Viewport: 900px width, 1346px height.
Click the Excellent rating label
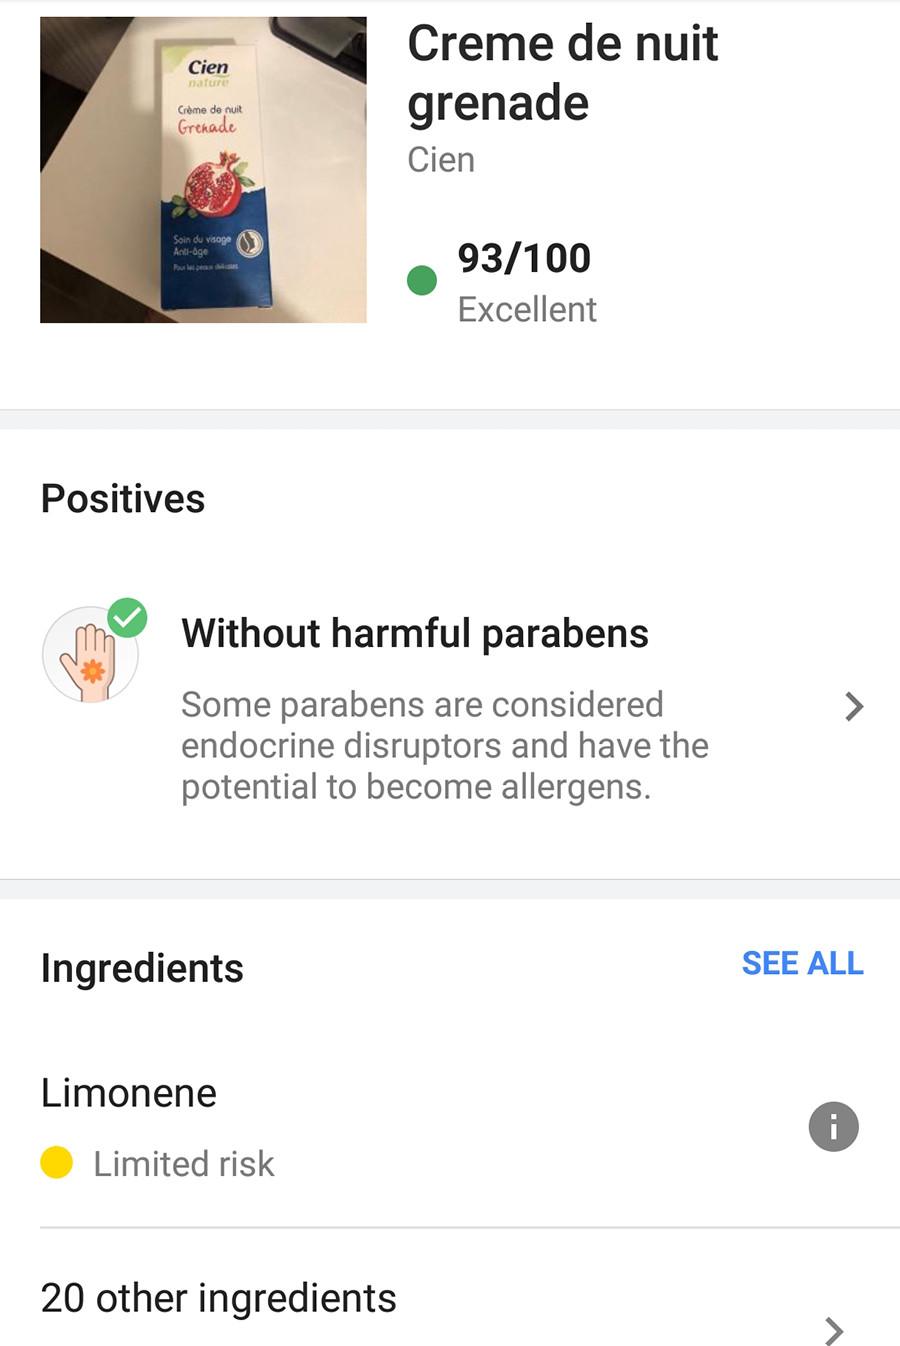pos(527,310)
